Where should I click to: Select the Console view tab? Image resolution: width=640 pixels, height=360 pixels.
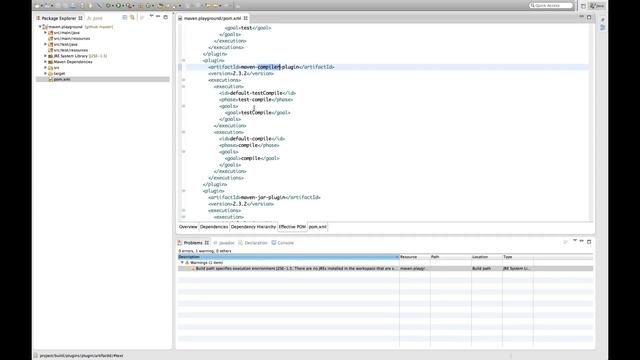(x=283, y=242)
